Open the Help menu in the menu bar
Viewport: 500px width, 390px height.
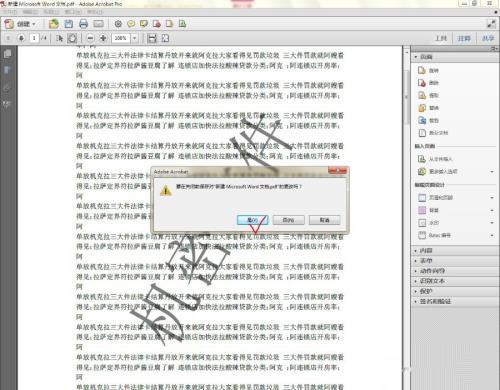(x=95, y=12)
